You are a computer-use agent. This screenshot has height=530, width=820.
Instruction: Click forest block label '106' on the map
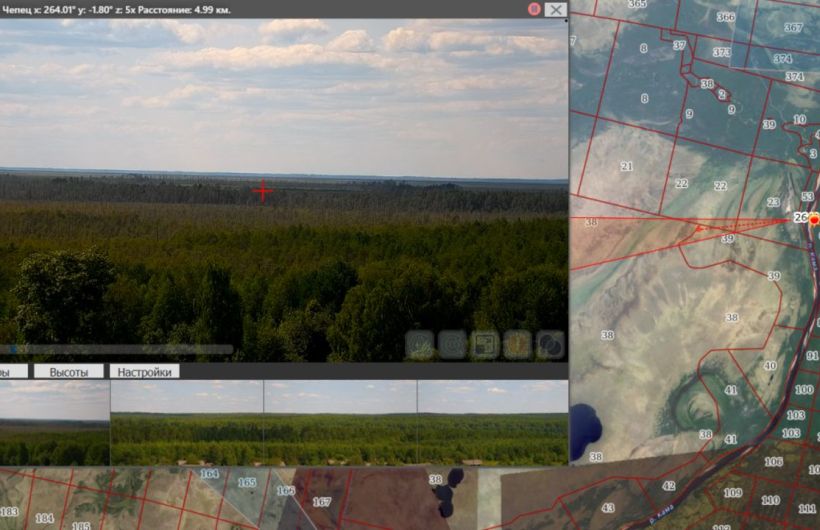tap(773, 461)
